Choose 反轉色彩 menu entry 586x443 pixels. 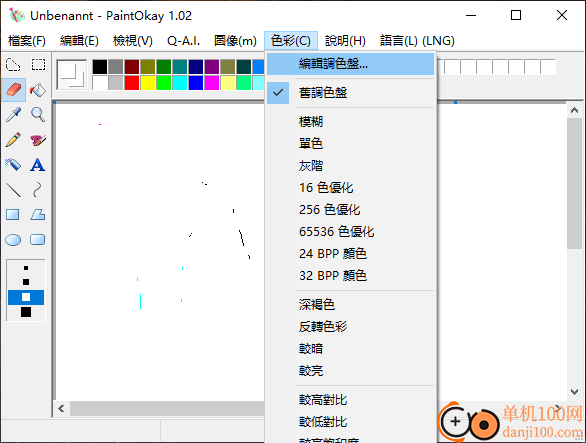click(351, 327)
